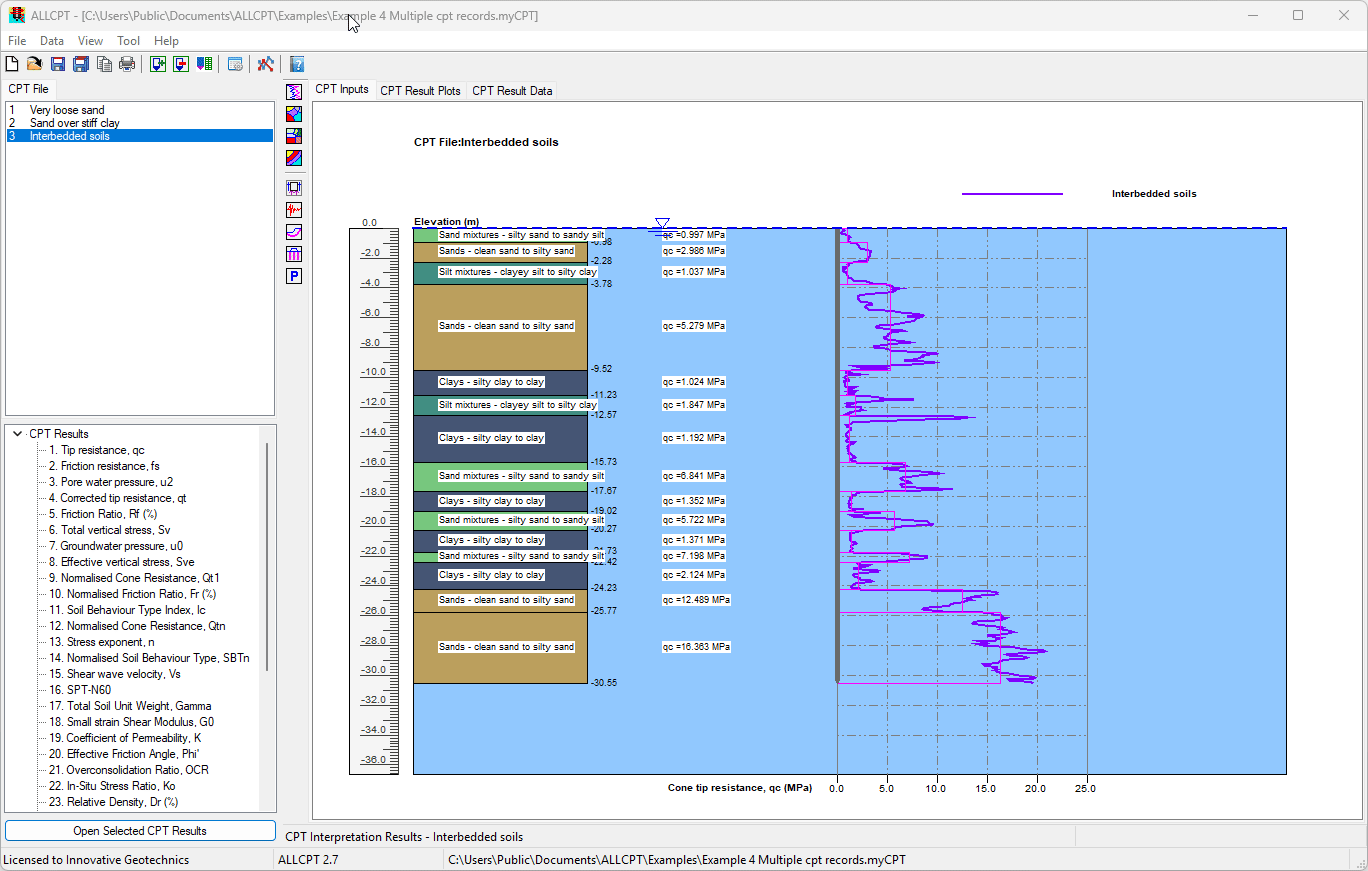1368x871 pixels.
Task: Open the window settings gear icon
Action: coord(235,64)
